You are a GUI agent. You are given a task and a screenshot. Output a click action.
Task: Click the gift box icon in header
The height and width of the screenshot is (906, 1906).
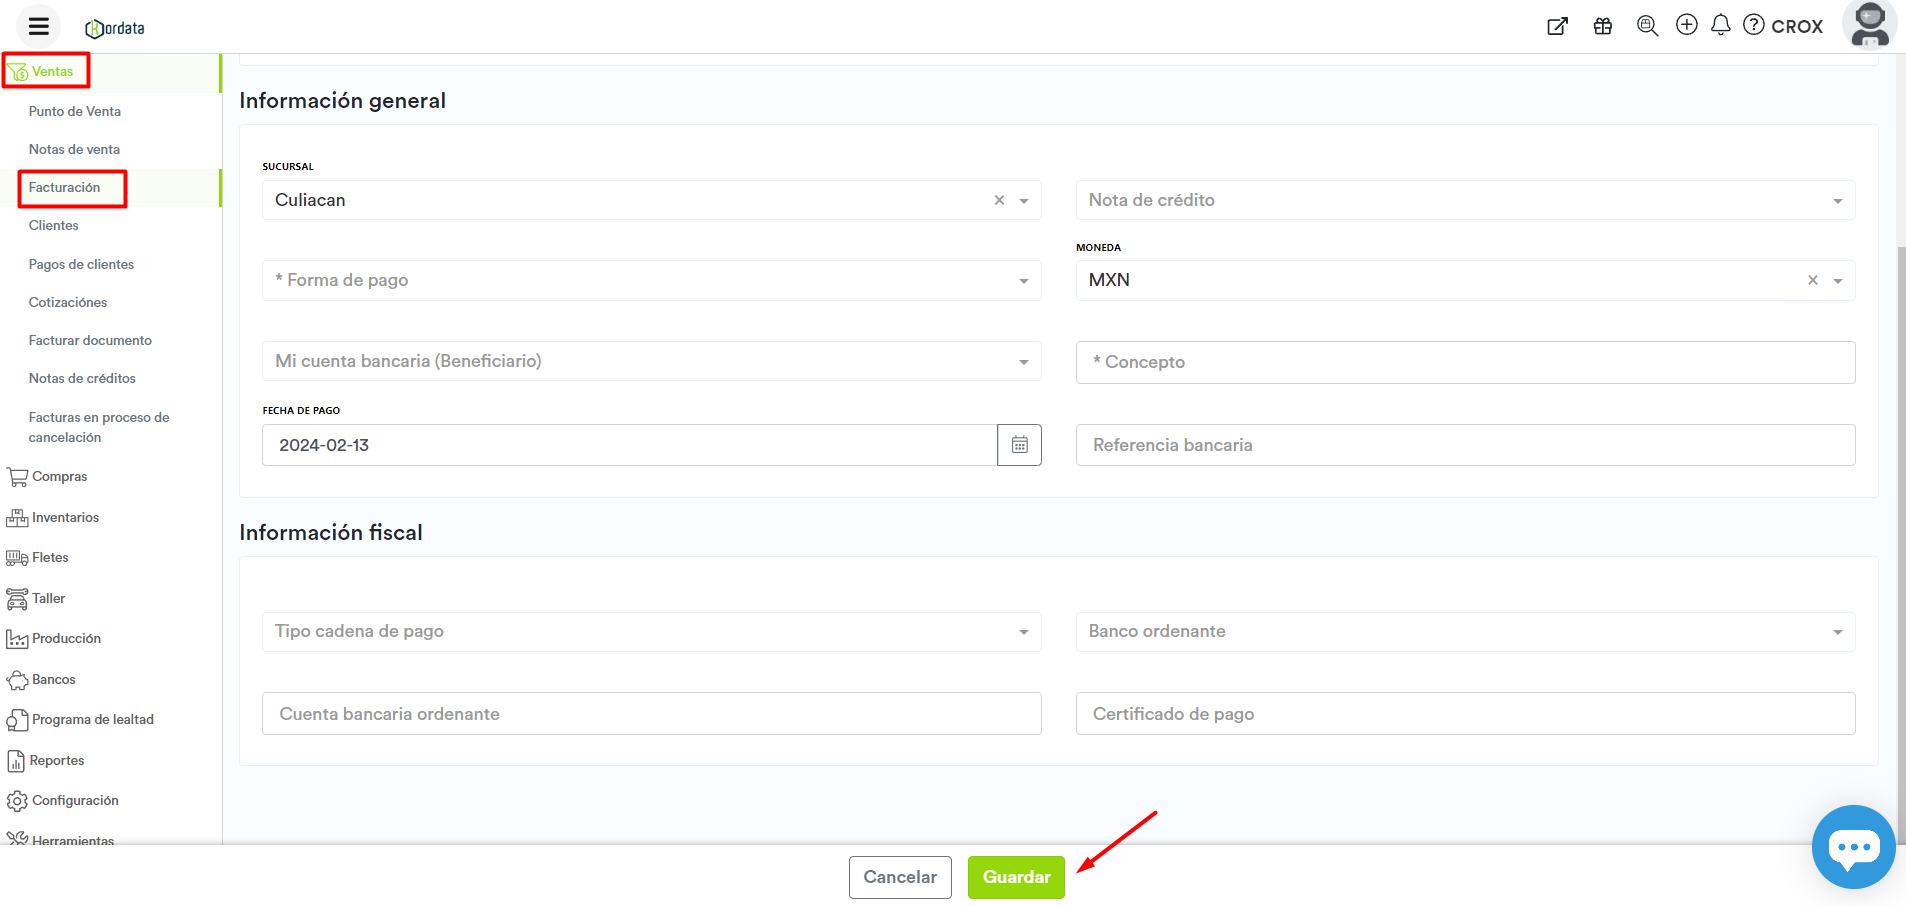(x=1603, y=26)
